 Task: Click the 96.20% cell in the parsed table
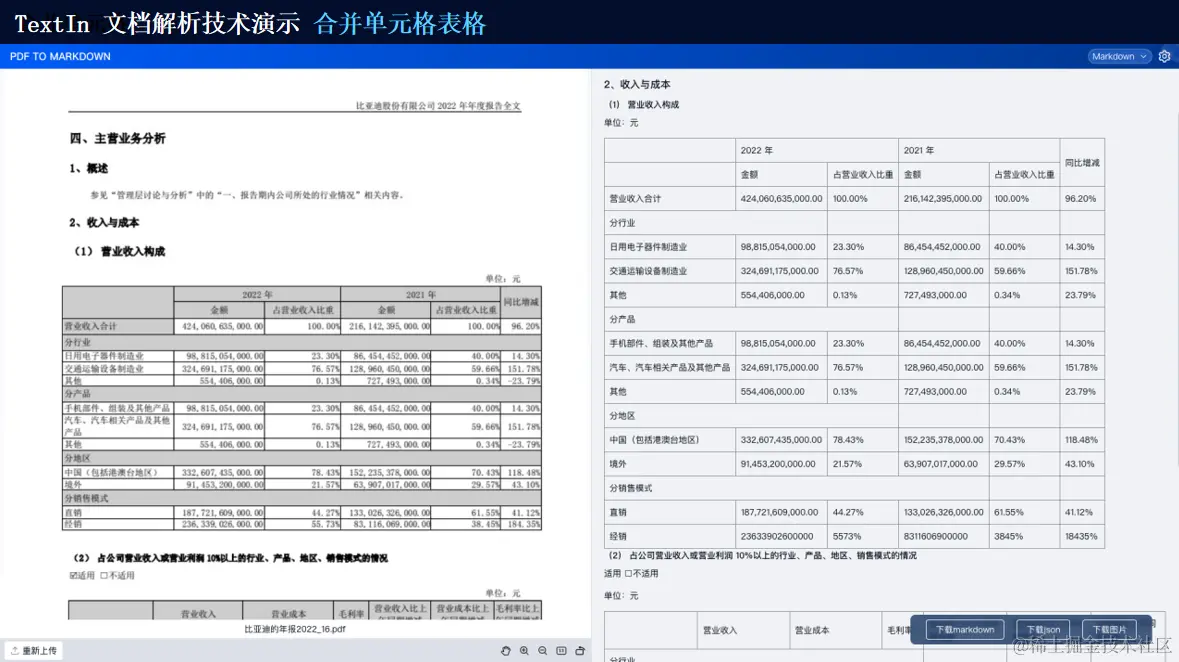[1080, 199]
